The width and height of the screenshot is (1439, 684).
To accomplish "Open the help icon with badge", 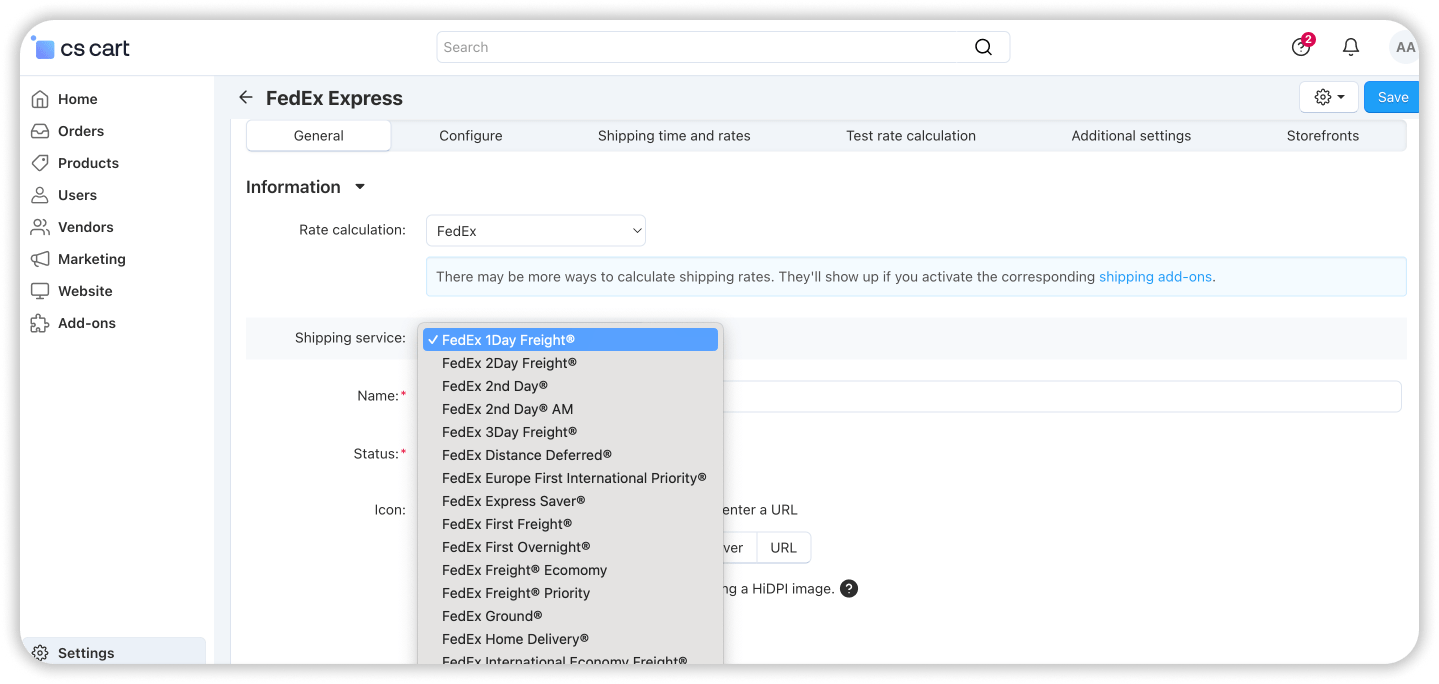I will point(1301,47).
